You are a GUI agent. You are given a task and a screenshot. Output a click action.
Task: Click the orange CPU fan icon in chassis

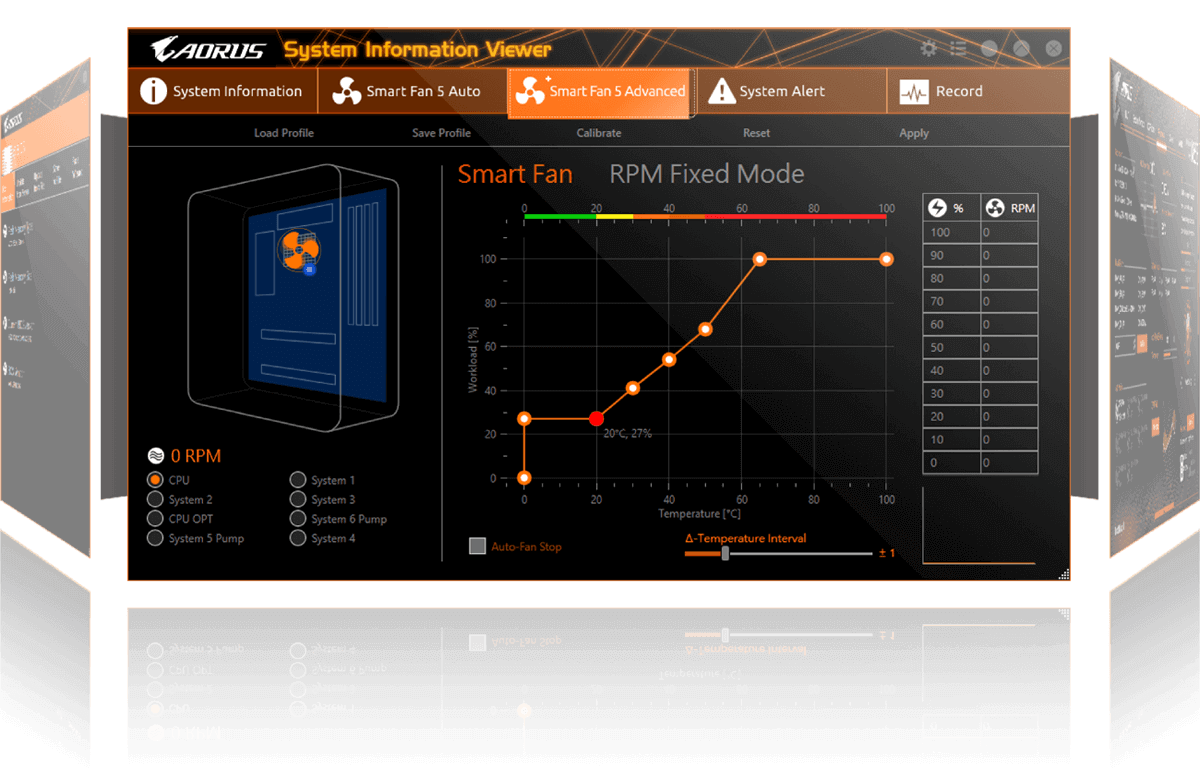tap(299, 248)
